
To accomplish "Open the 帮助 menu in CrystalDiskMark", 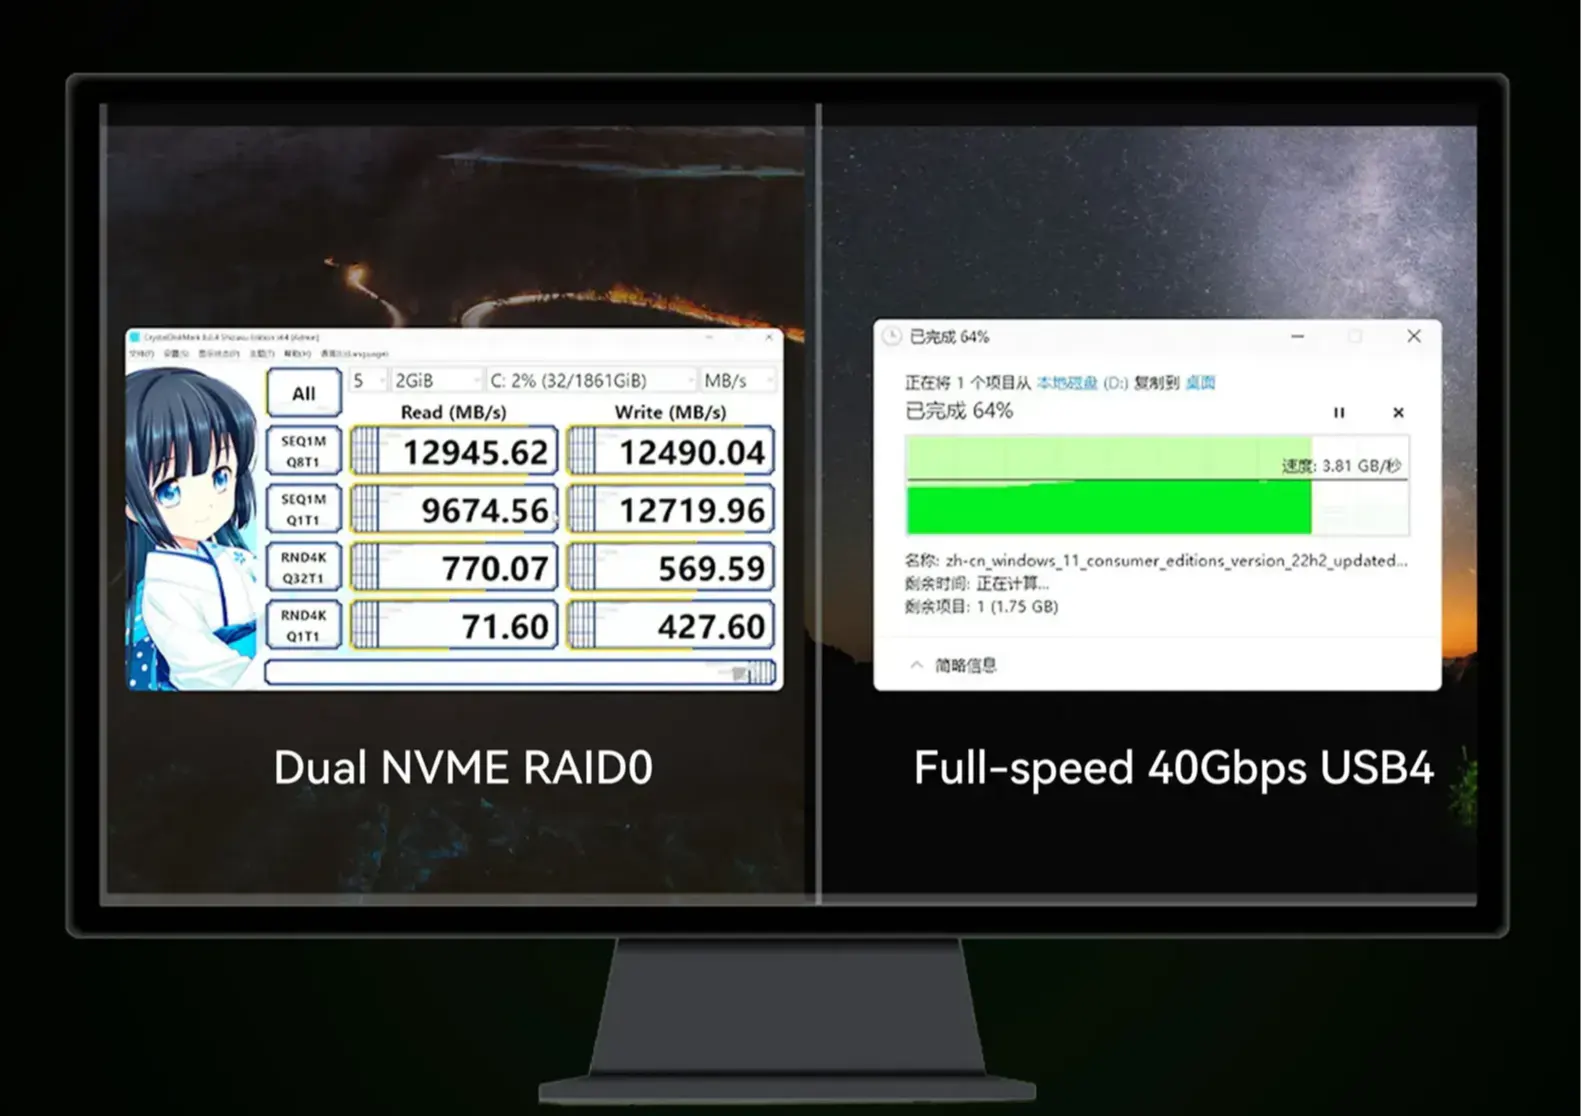I will (297, 354).
